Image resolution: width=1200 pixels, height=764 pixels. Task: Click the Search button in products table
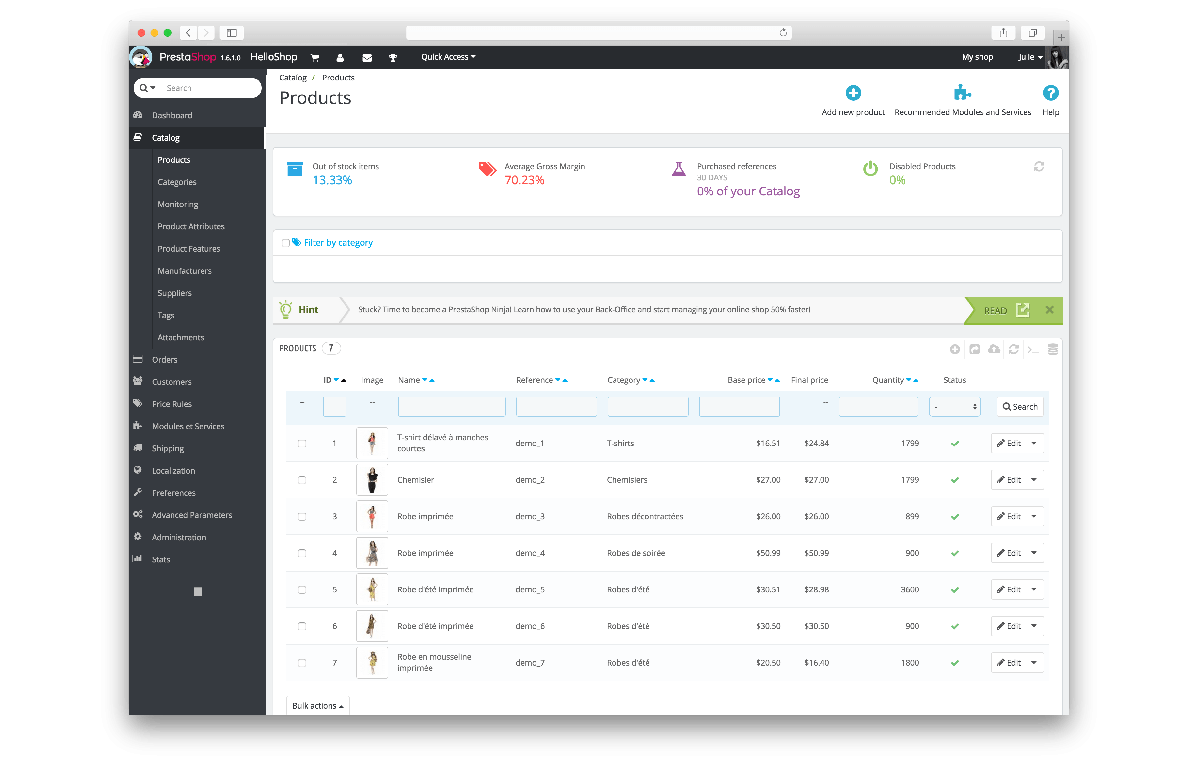tap(1020, 407)
